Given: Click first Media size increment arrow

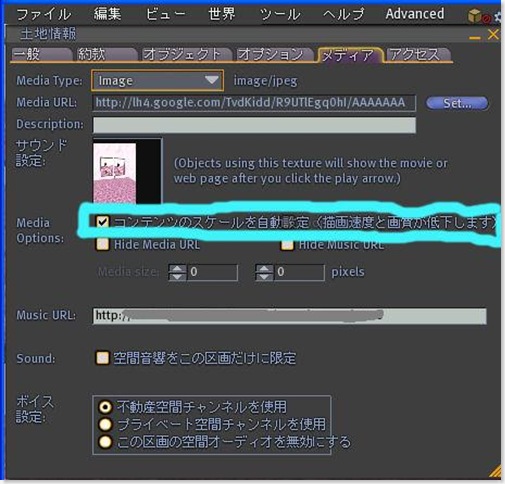Looking at the screenshot, I should [x=178, y=269].
